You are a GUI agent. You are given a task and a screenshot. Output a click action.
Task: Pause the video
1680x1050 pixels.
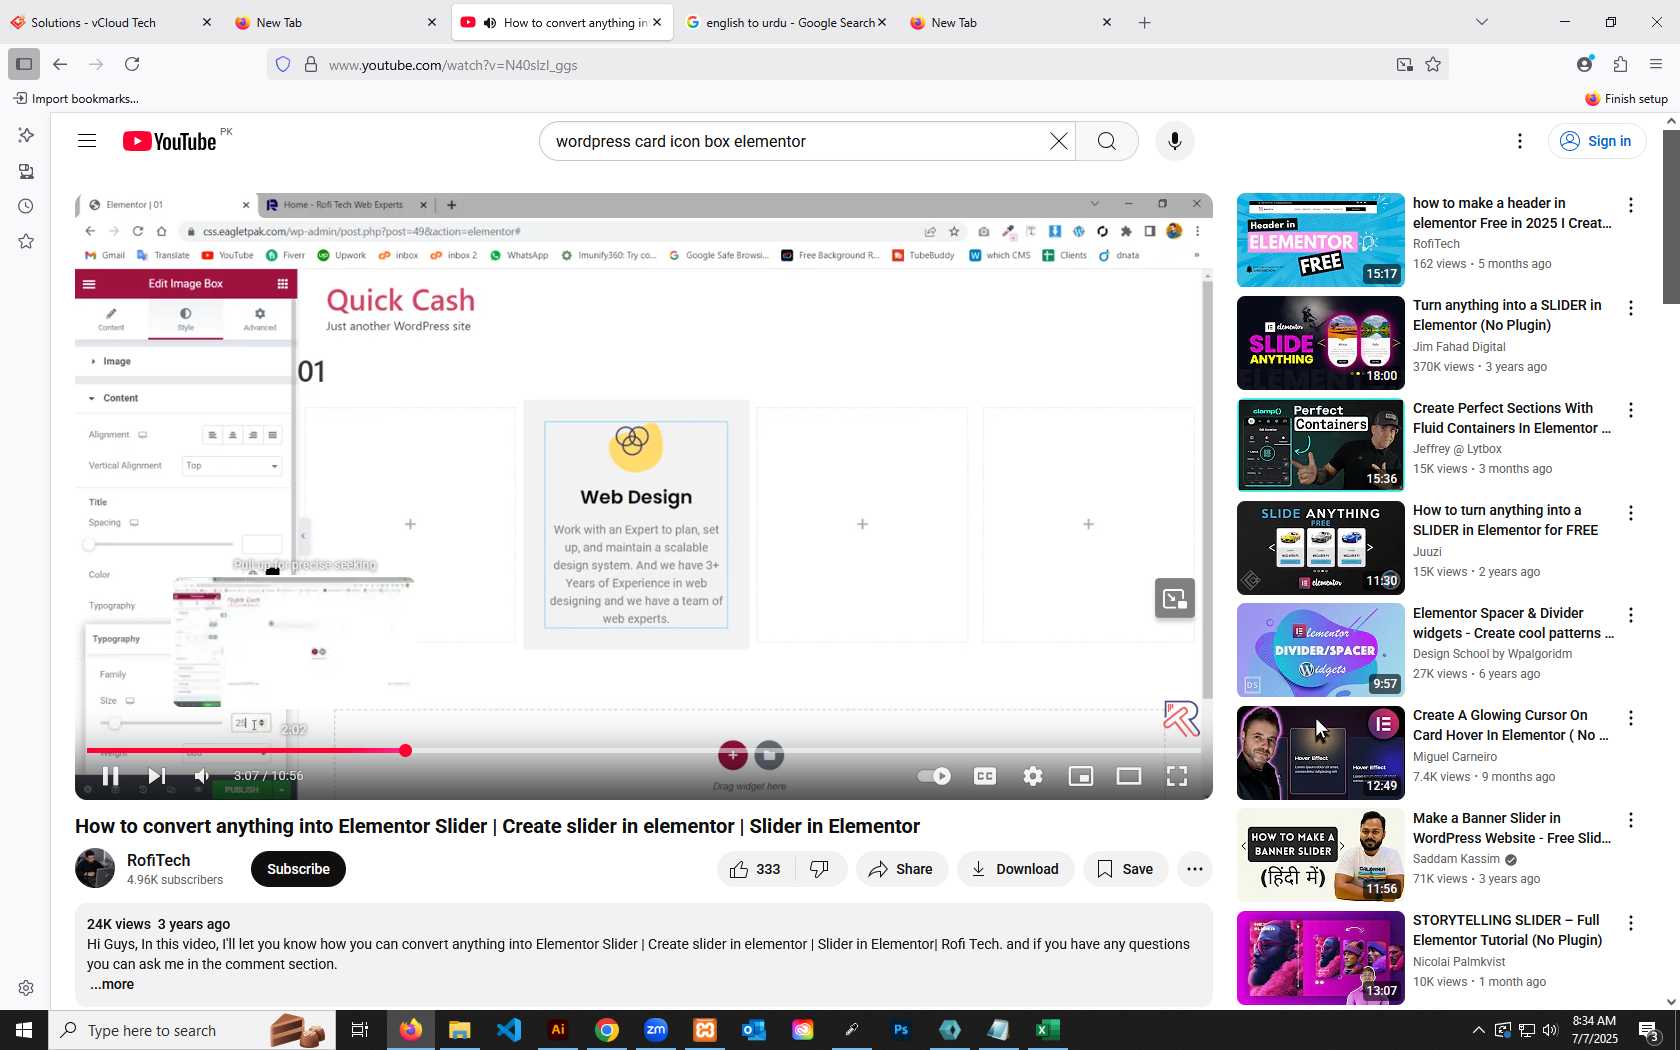(x=111, y=776)
